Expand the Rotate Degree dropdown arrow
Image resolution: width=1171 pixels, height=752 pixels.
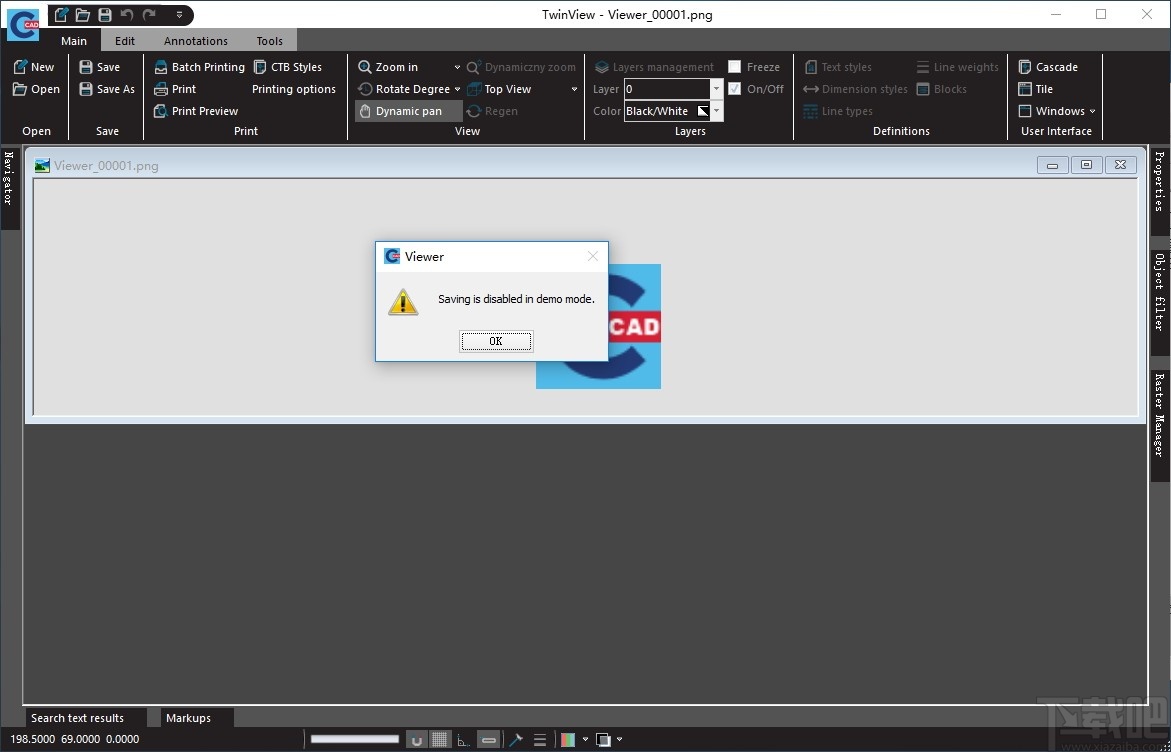pos(457,89)
